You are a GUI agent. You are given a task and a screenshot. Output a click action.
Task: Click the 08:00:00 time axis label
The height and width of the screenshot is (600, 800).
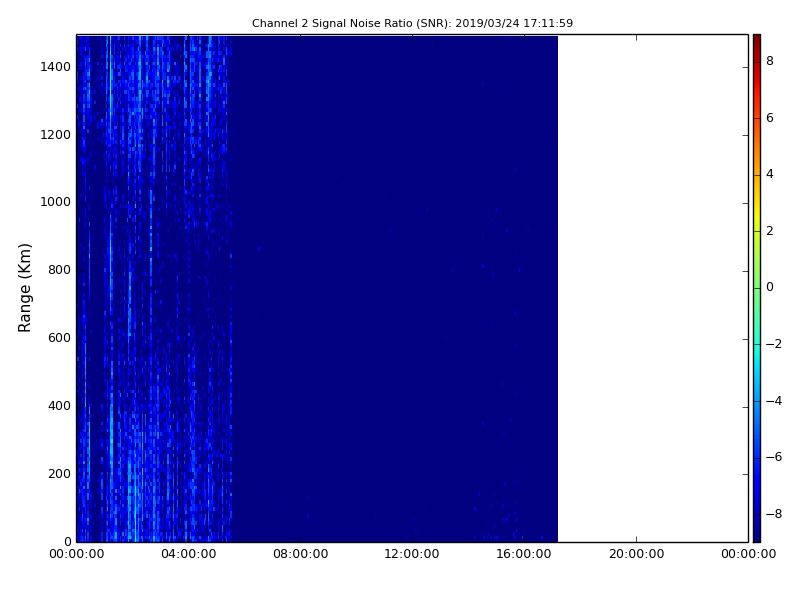(301, 554)
